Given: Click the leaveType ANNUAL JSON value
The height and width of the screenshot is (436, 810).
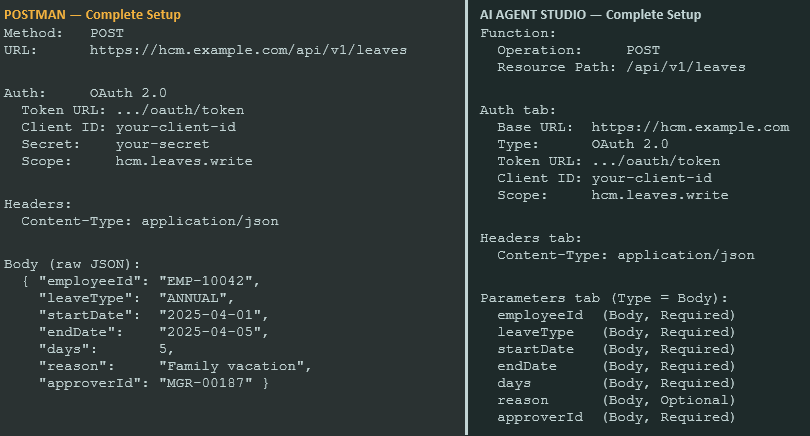Looking at the screenshot, I should 195,298.
